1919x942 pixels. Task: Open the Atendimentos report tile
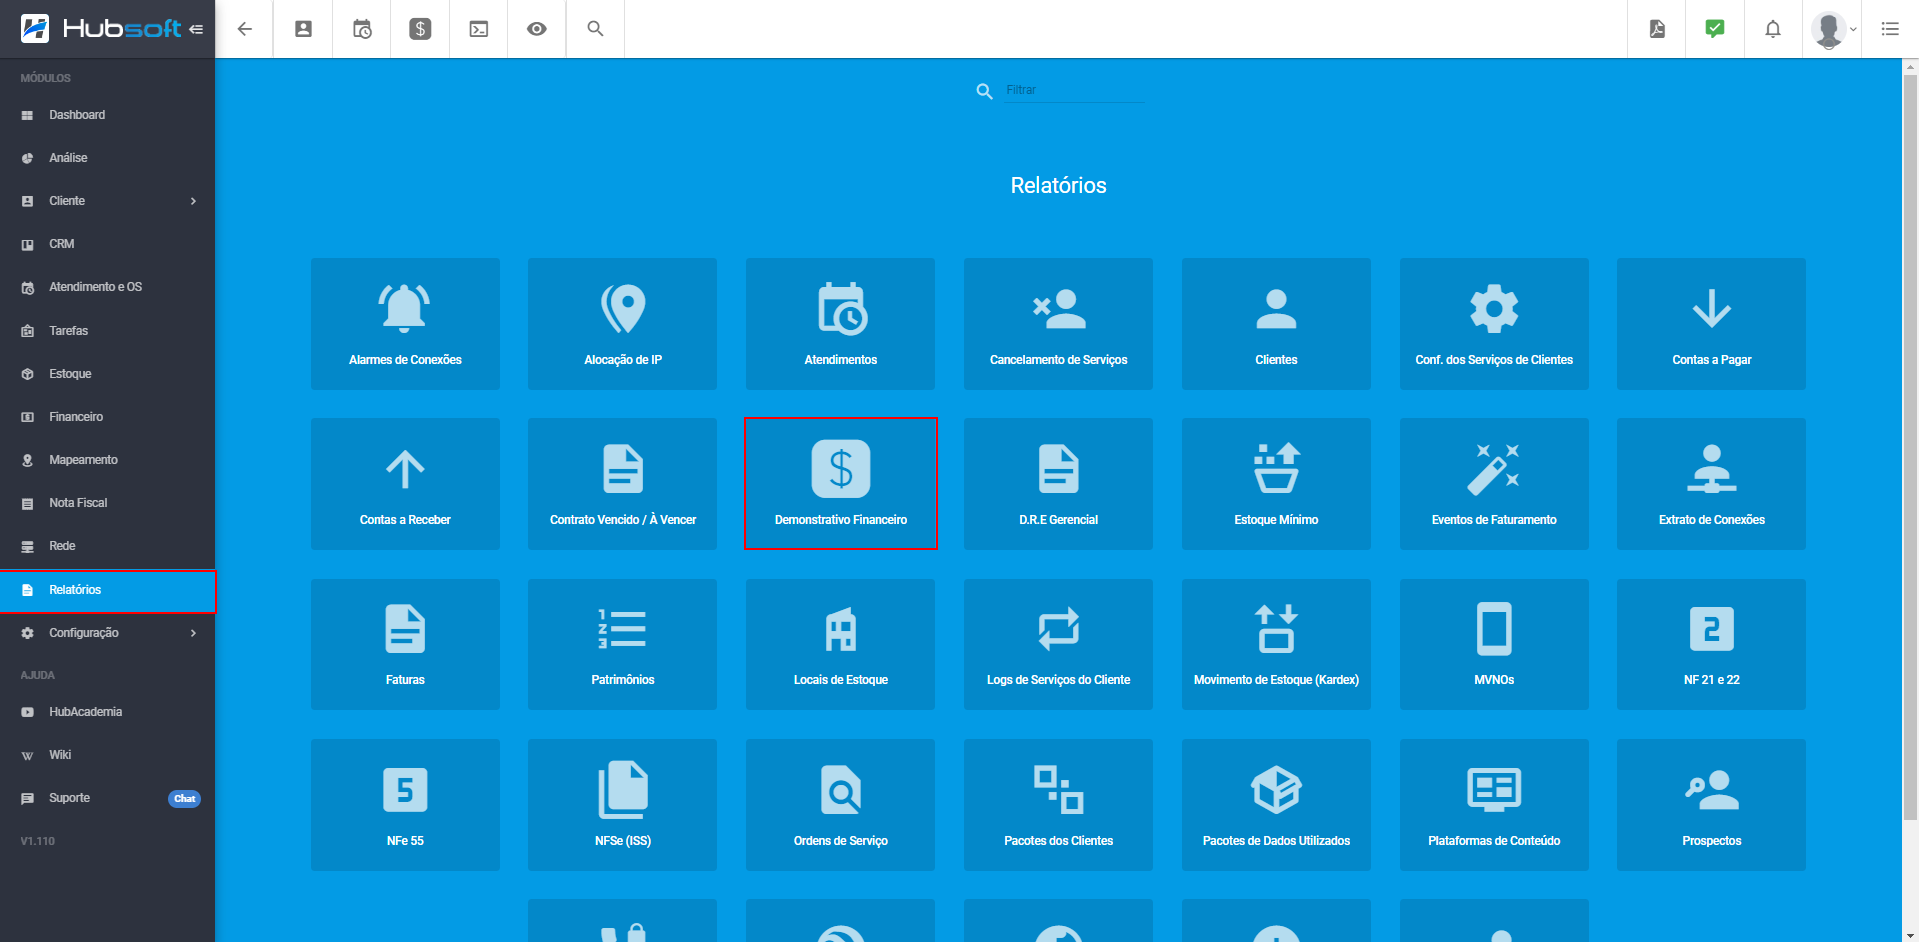[x=840, y=324]
